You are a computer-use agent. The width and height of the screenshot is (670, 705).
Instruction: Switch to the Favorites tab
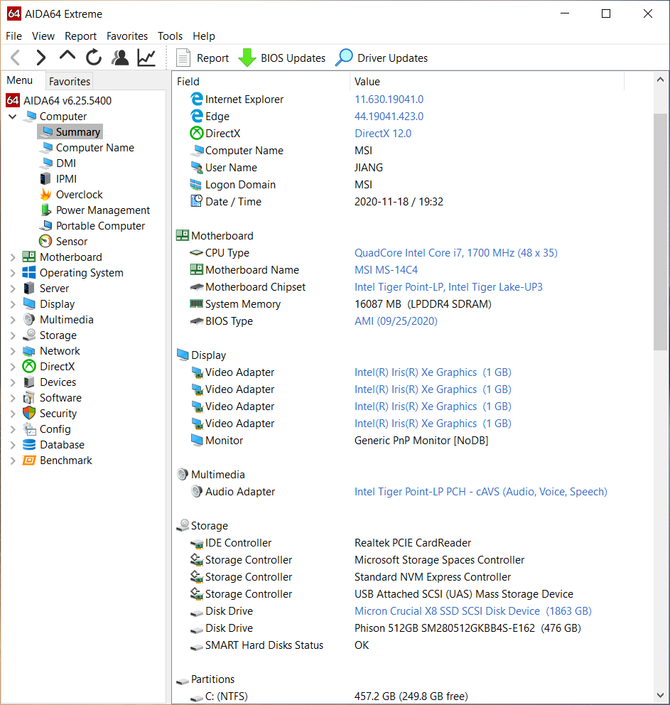click(70, 81)
